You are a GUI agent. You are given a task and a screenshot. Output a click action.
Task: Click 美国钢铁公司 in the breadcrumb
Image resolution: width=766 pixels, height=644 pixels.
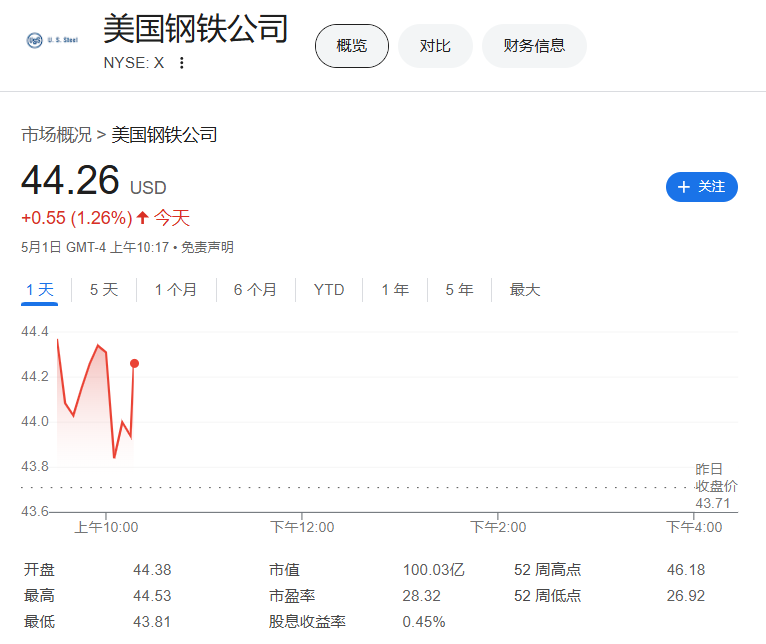click(165, 135)
